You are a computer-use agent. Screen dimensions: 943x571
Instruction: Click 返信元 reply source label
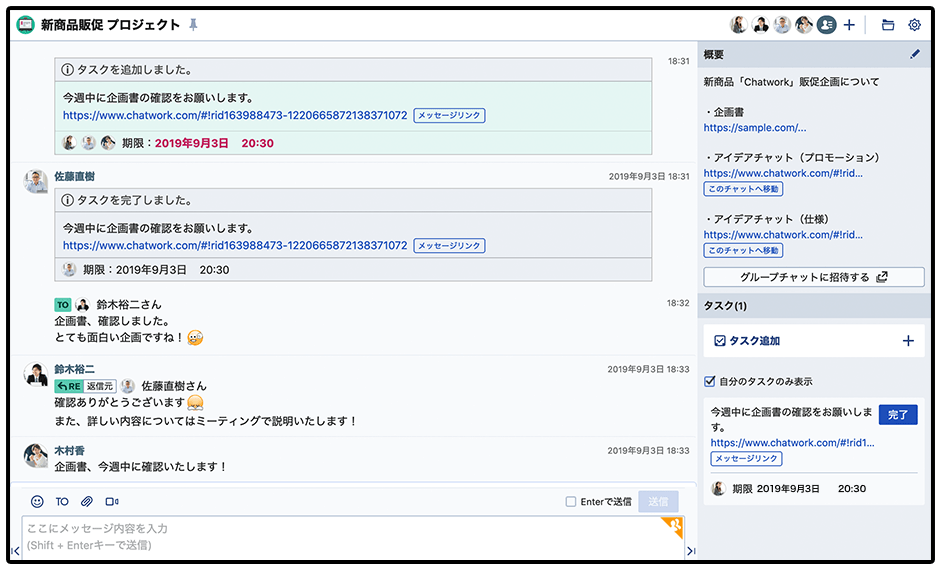[x=100, y=386]
